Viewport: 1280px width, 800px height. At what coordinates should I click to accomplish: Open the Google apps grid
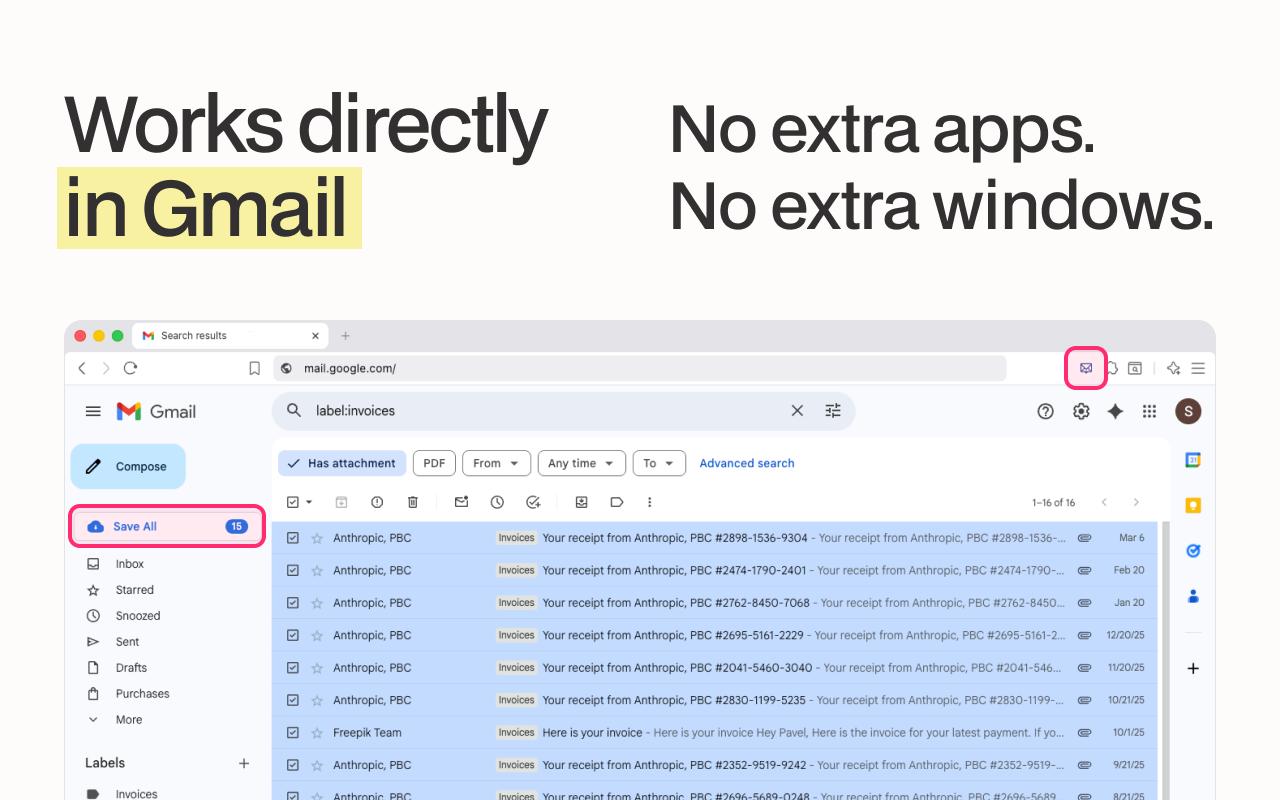point(1150,411)
